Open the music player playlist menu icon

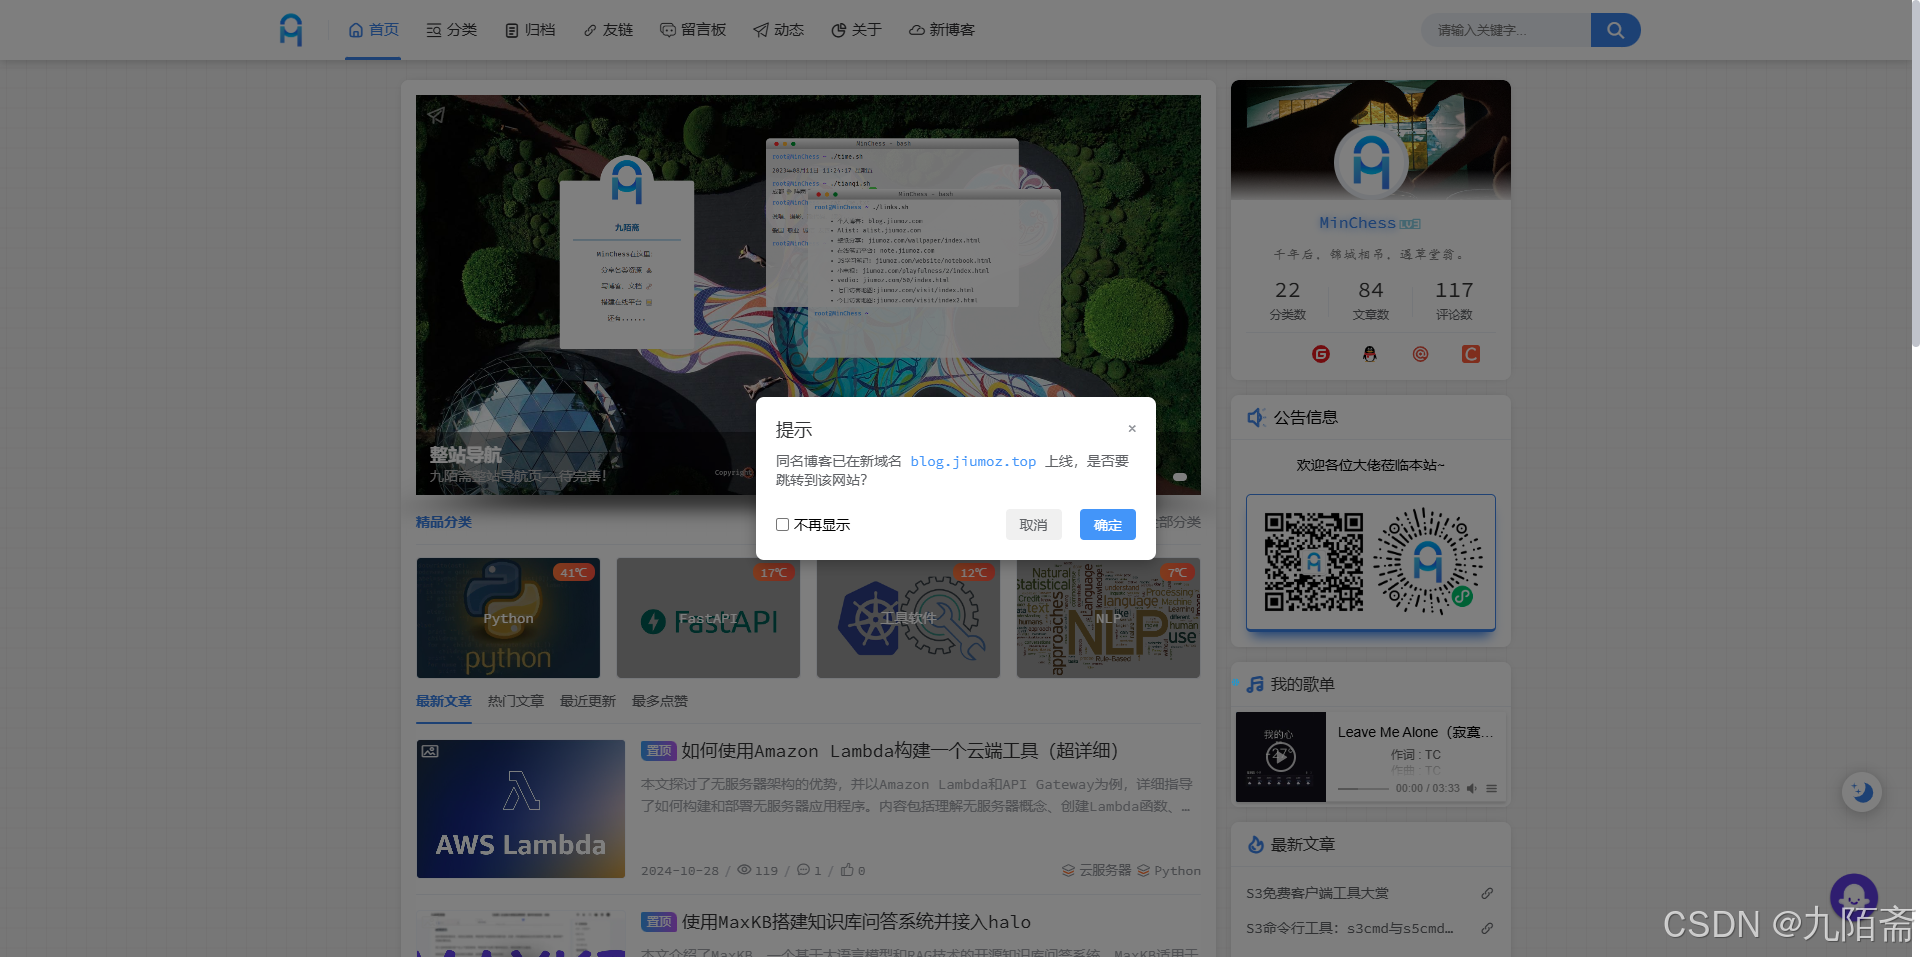click(x=1492, y=788)
